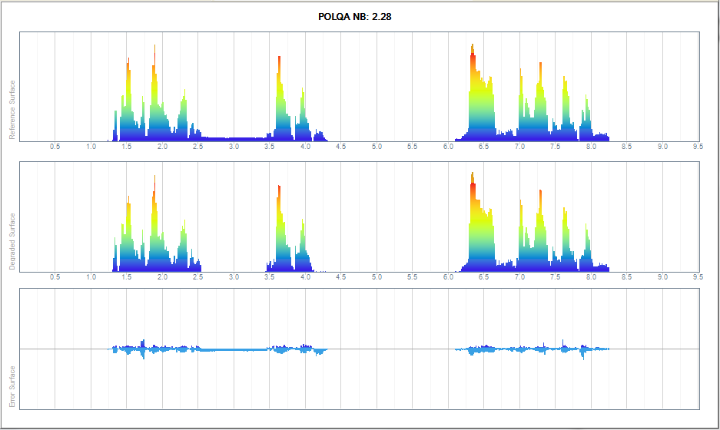Click the low flat Reference segment near 3.0
Image resolution: width=720 pixels, height=430 pixels.
coord(234,138)
